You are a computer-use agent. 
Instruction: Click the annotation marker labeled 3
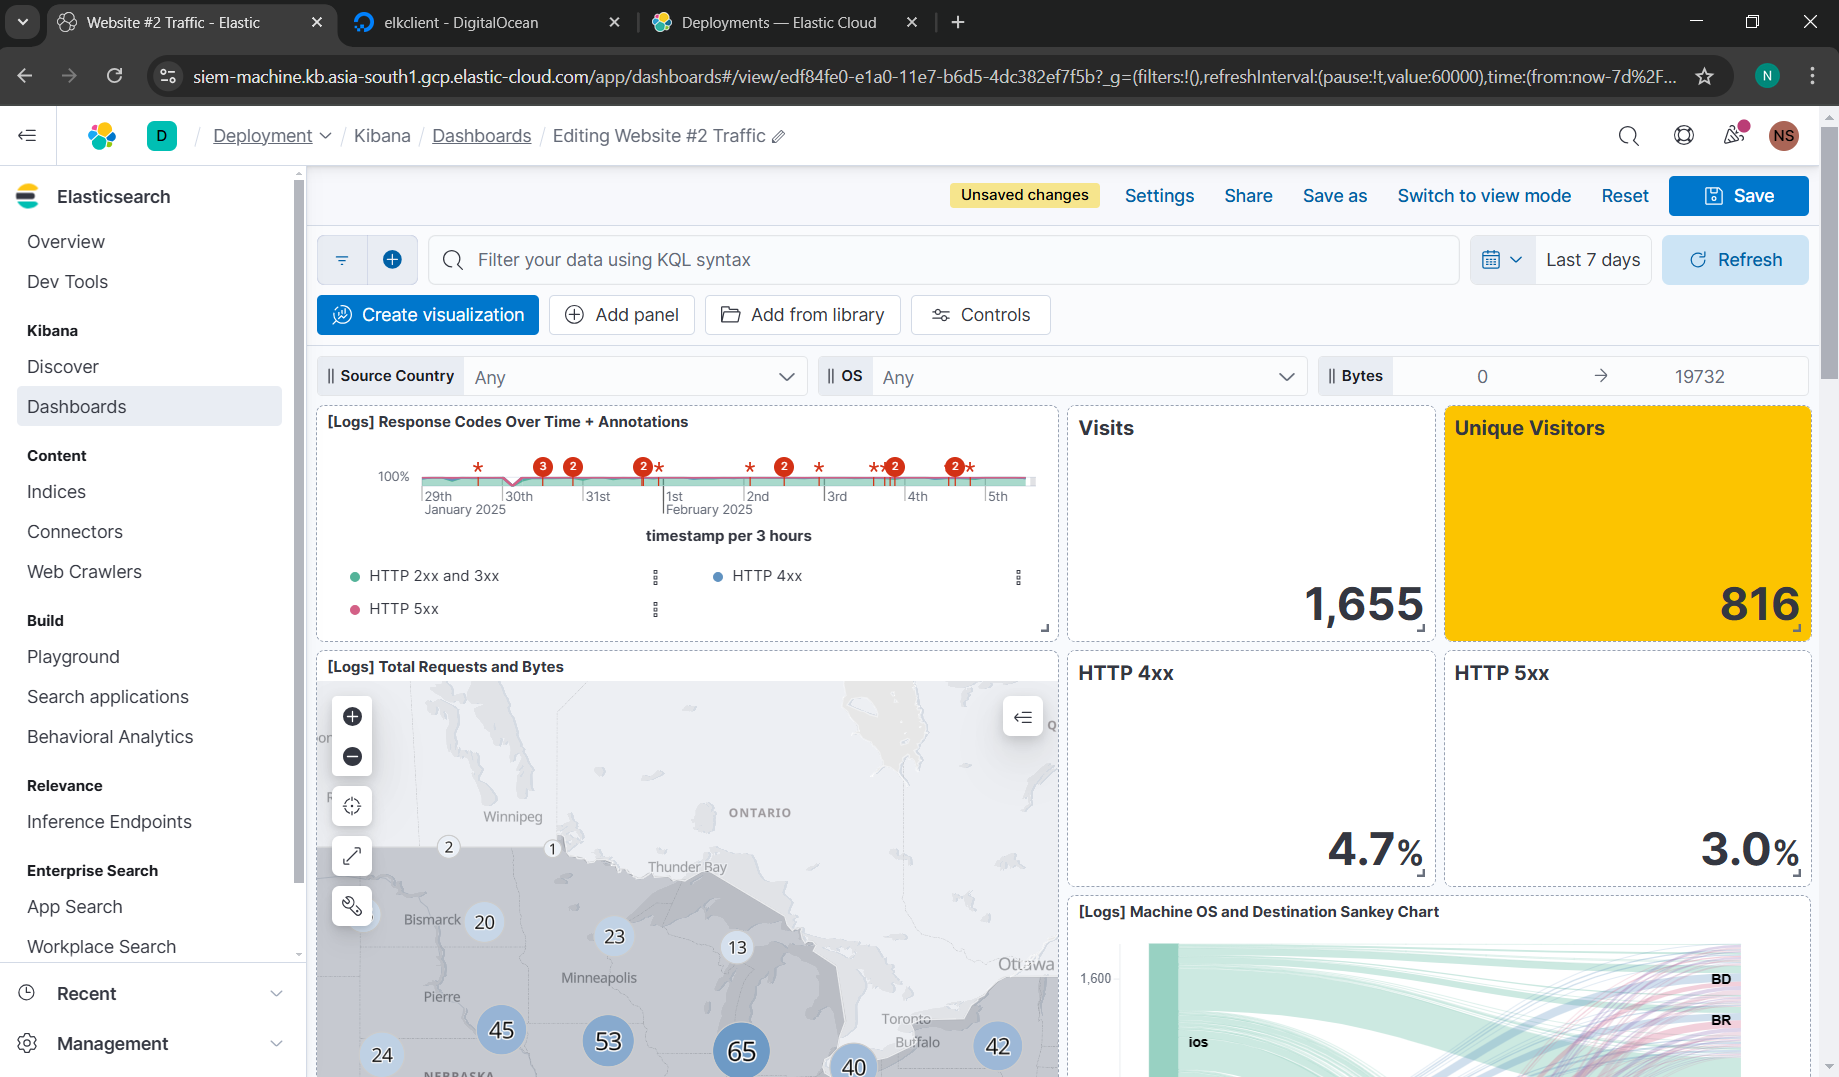pyautogui.click(x=543, y=466)
